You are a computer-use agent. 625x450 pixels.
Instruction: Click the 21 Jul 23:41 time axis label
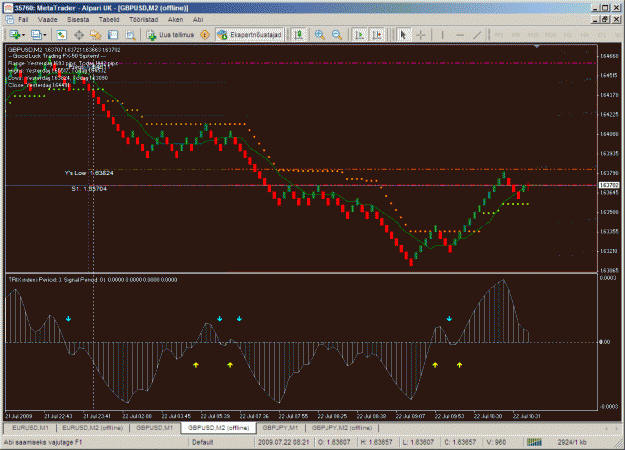click(98, 416)
